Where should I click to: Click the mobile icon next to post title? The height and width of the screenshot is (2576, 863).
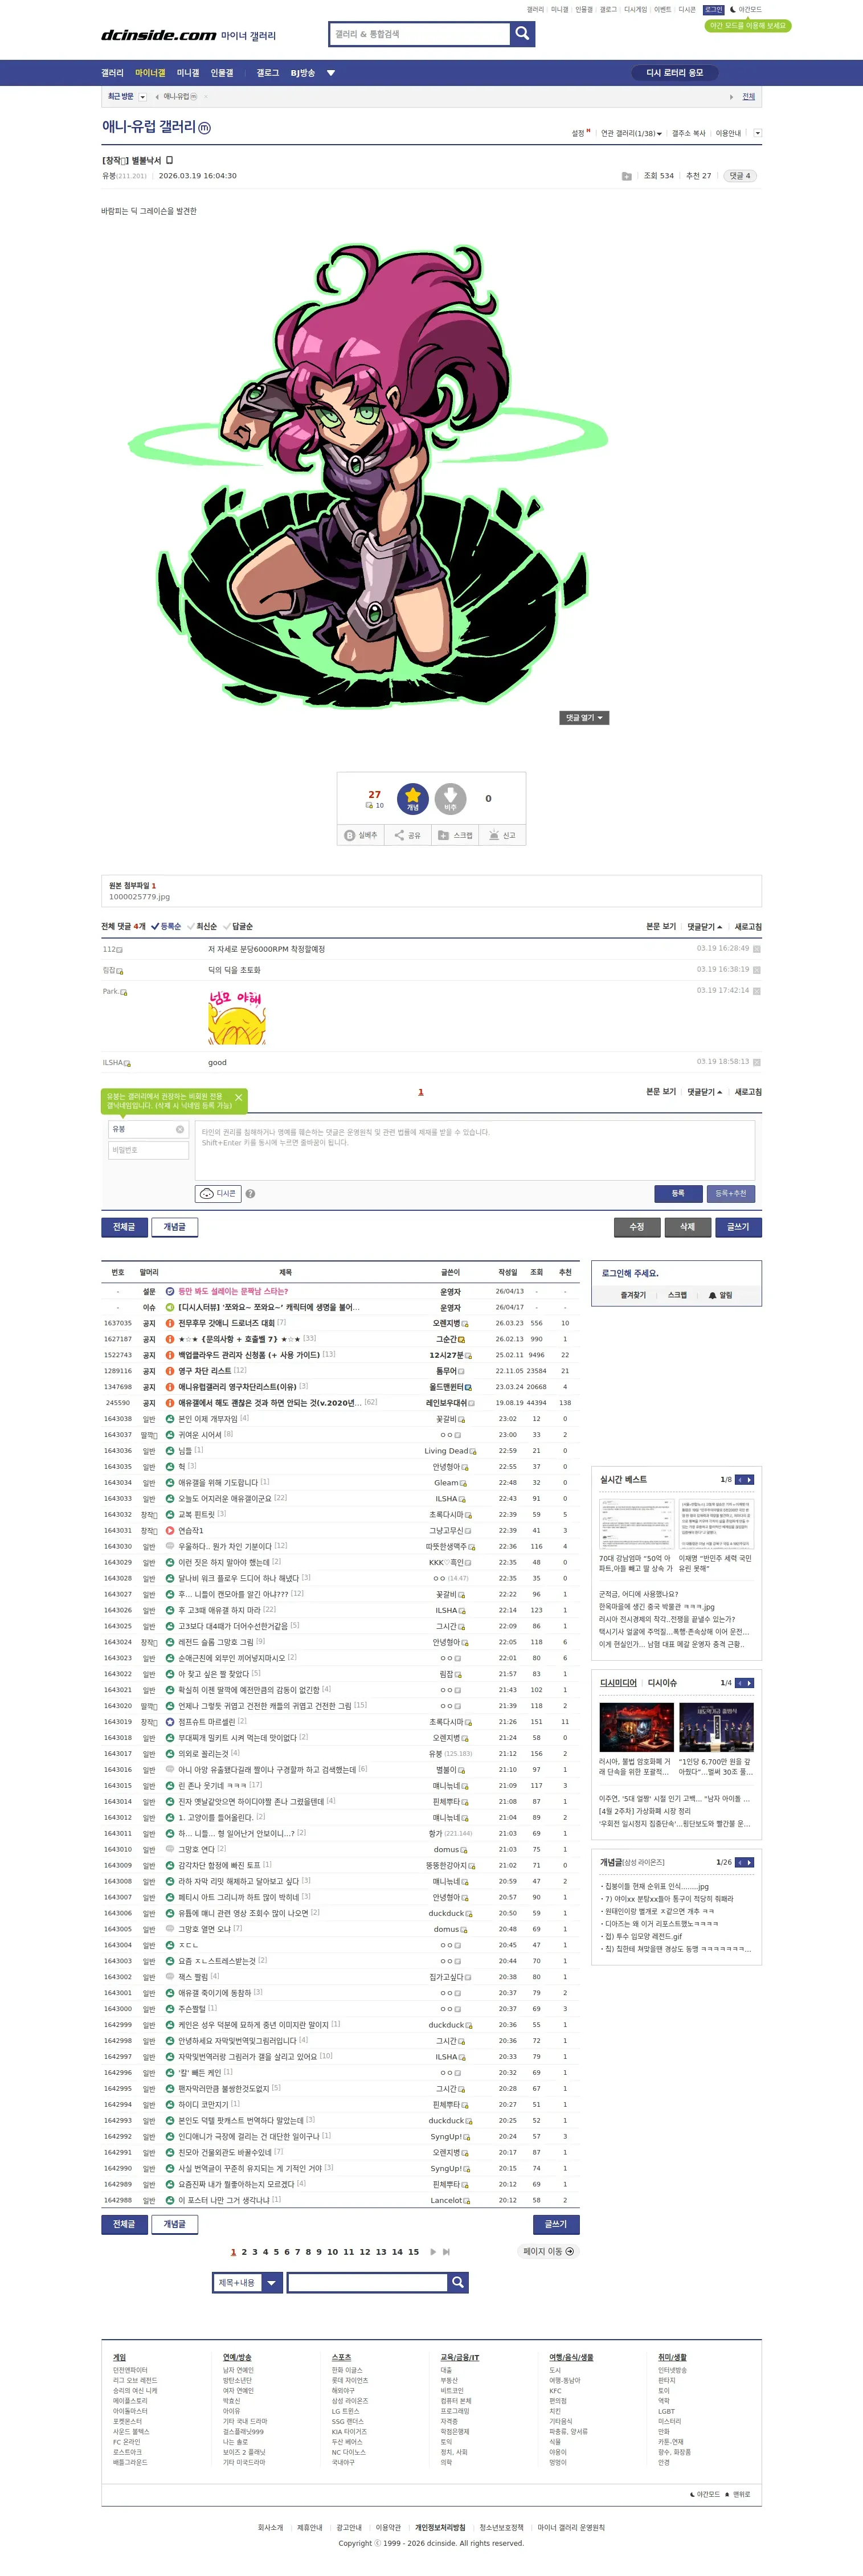(169, 160)
